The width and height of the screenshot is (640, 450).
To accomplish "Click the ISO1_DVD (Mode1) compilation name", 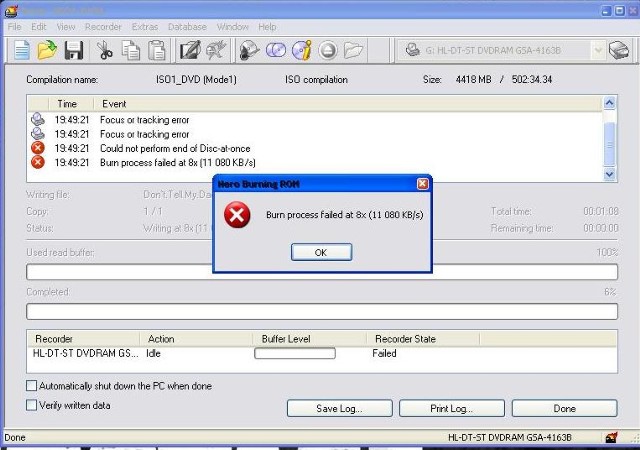I will (196, 80).
